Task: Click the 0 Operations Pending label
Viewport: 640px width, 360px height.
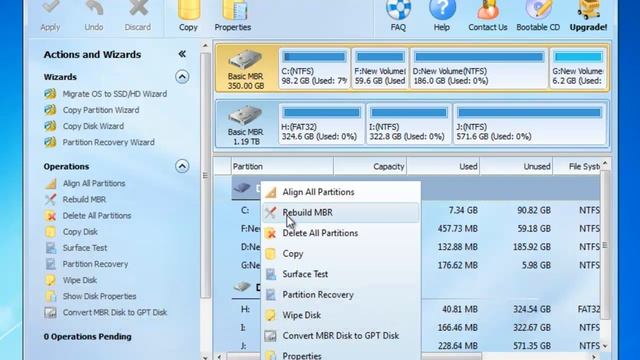Action: tap(88, 337)
